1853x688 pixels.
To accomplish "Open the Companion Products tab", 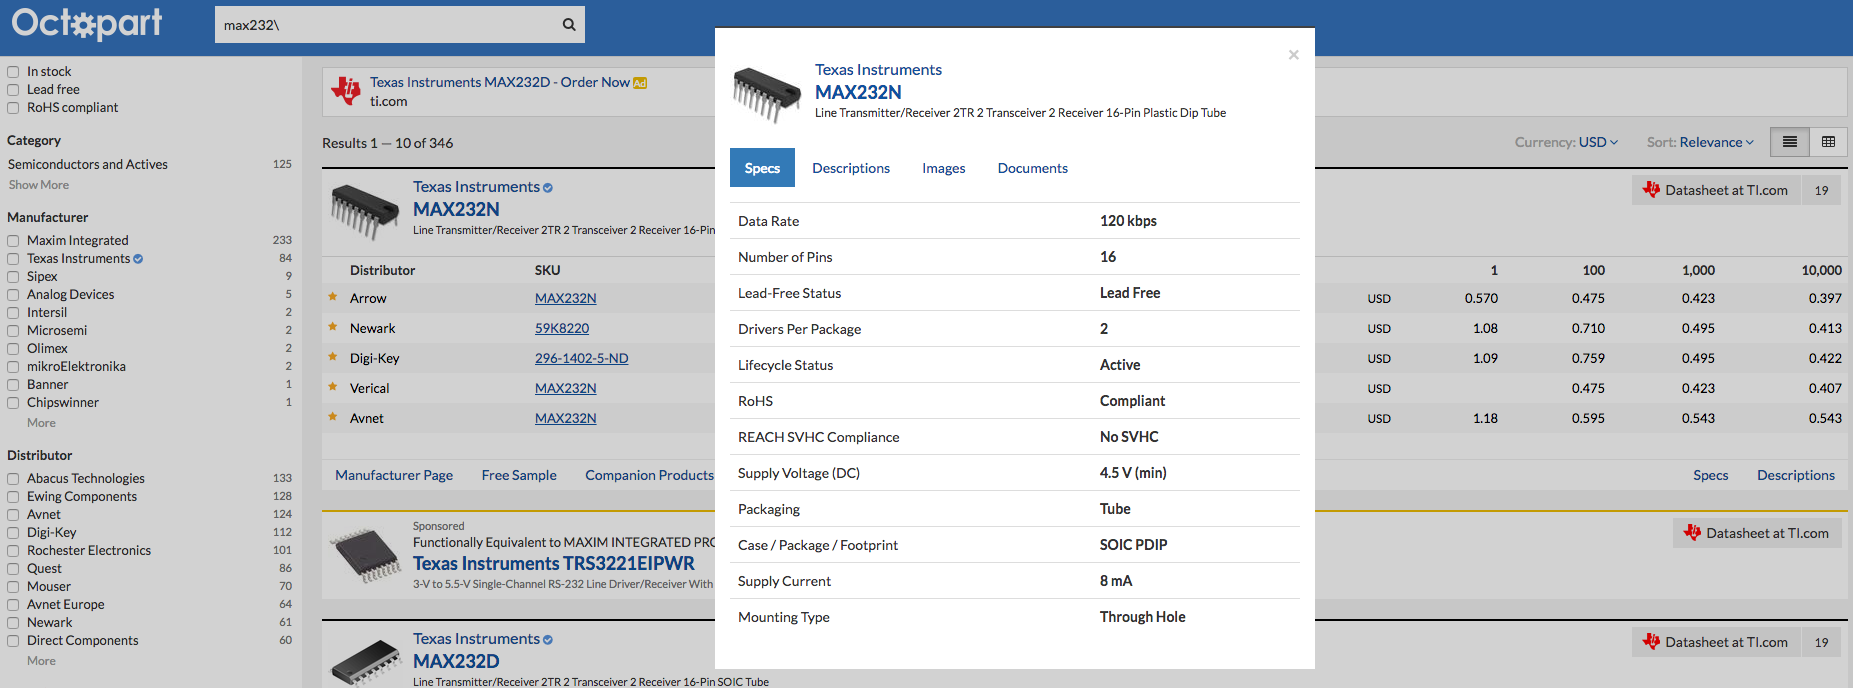I will 650,475.
